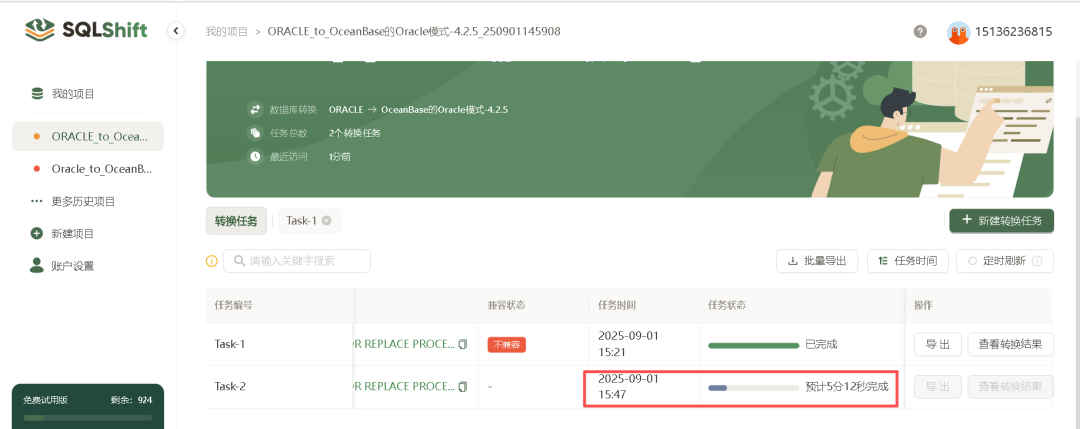Viewport: 1080px width, 429px height.
Task: Click the Task-1 completed progress bar
Action: click(x=754, y=345)
